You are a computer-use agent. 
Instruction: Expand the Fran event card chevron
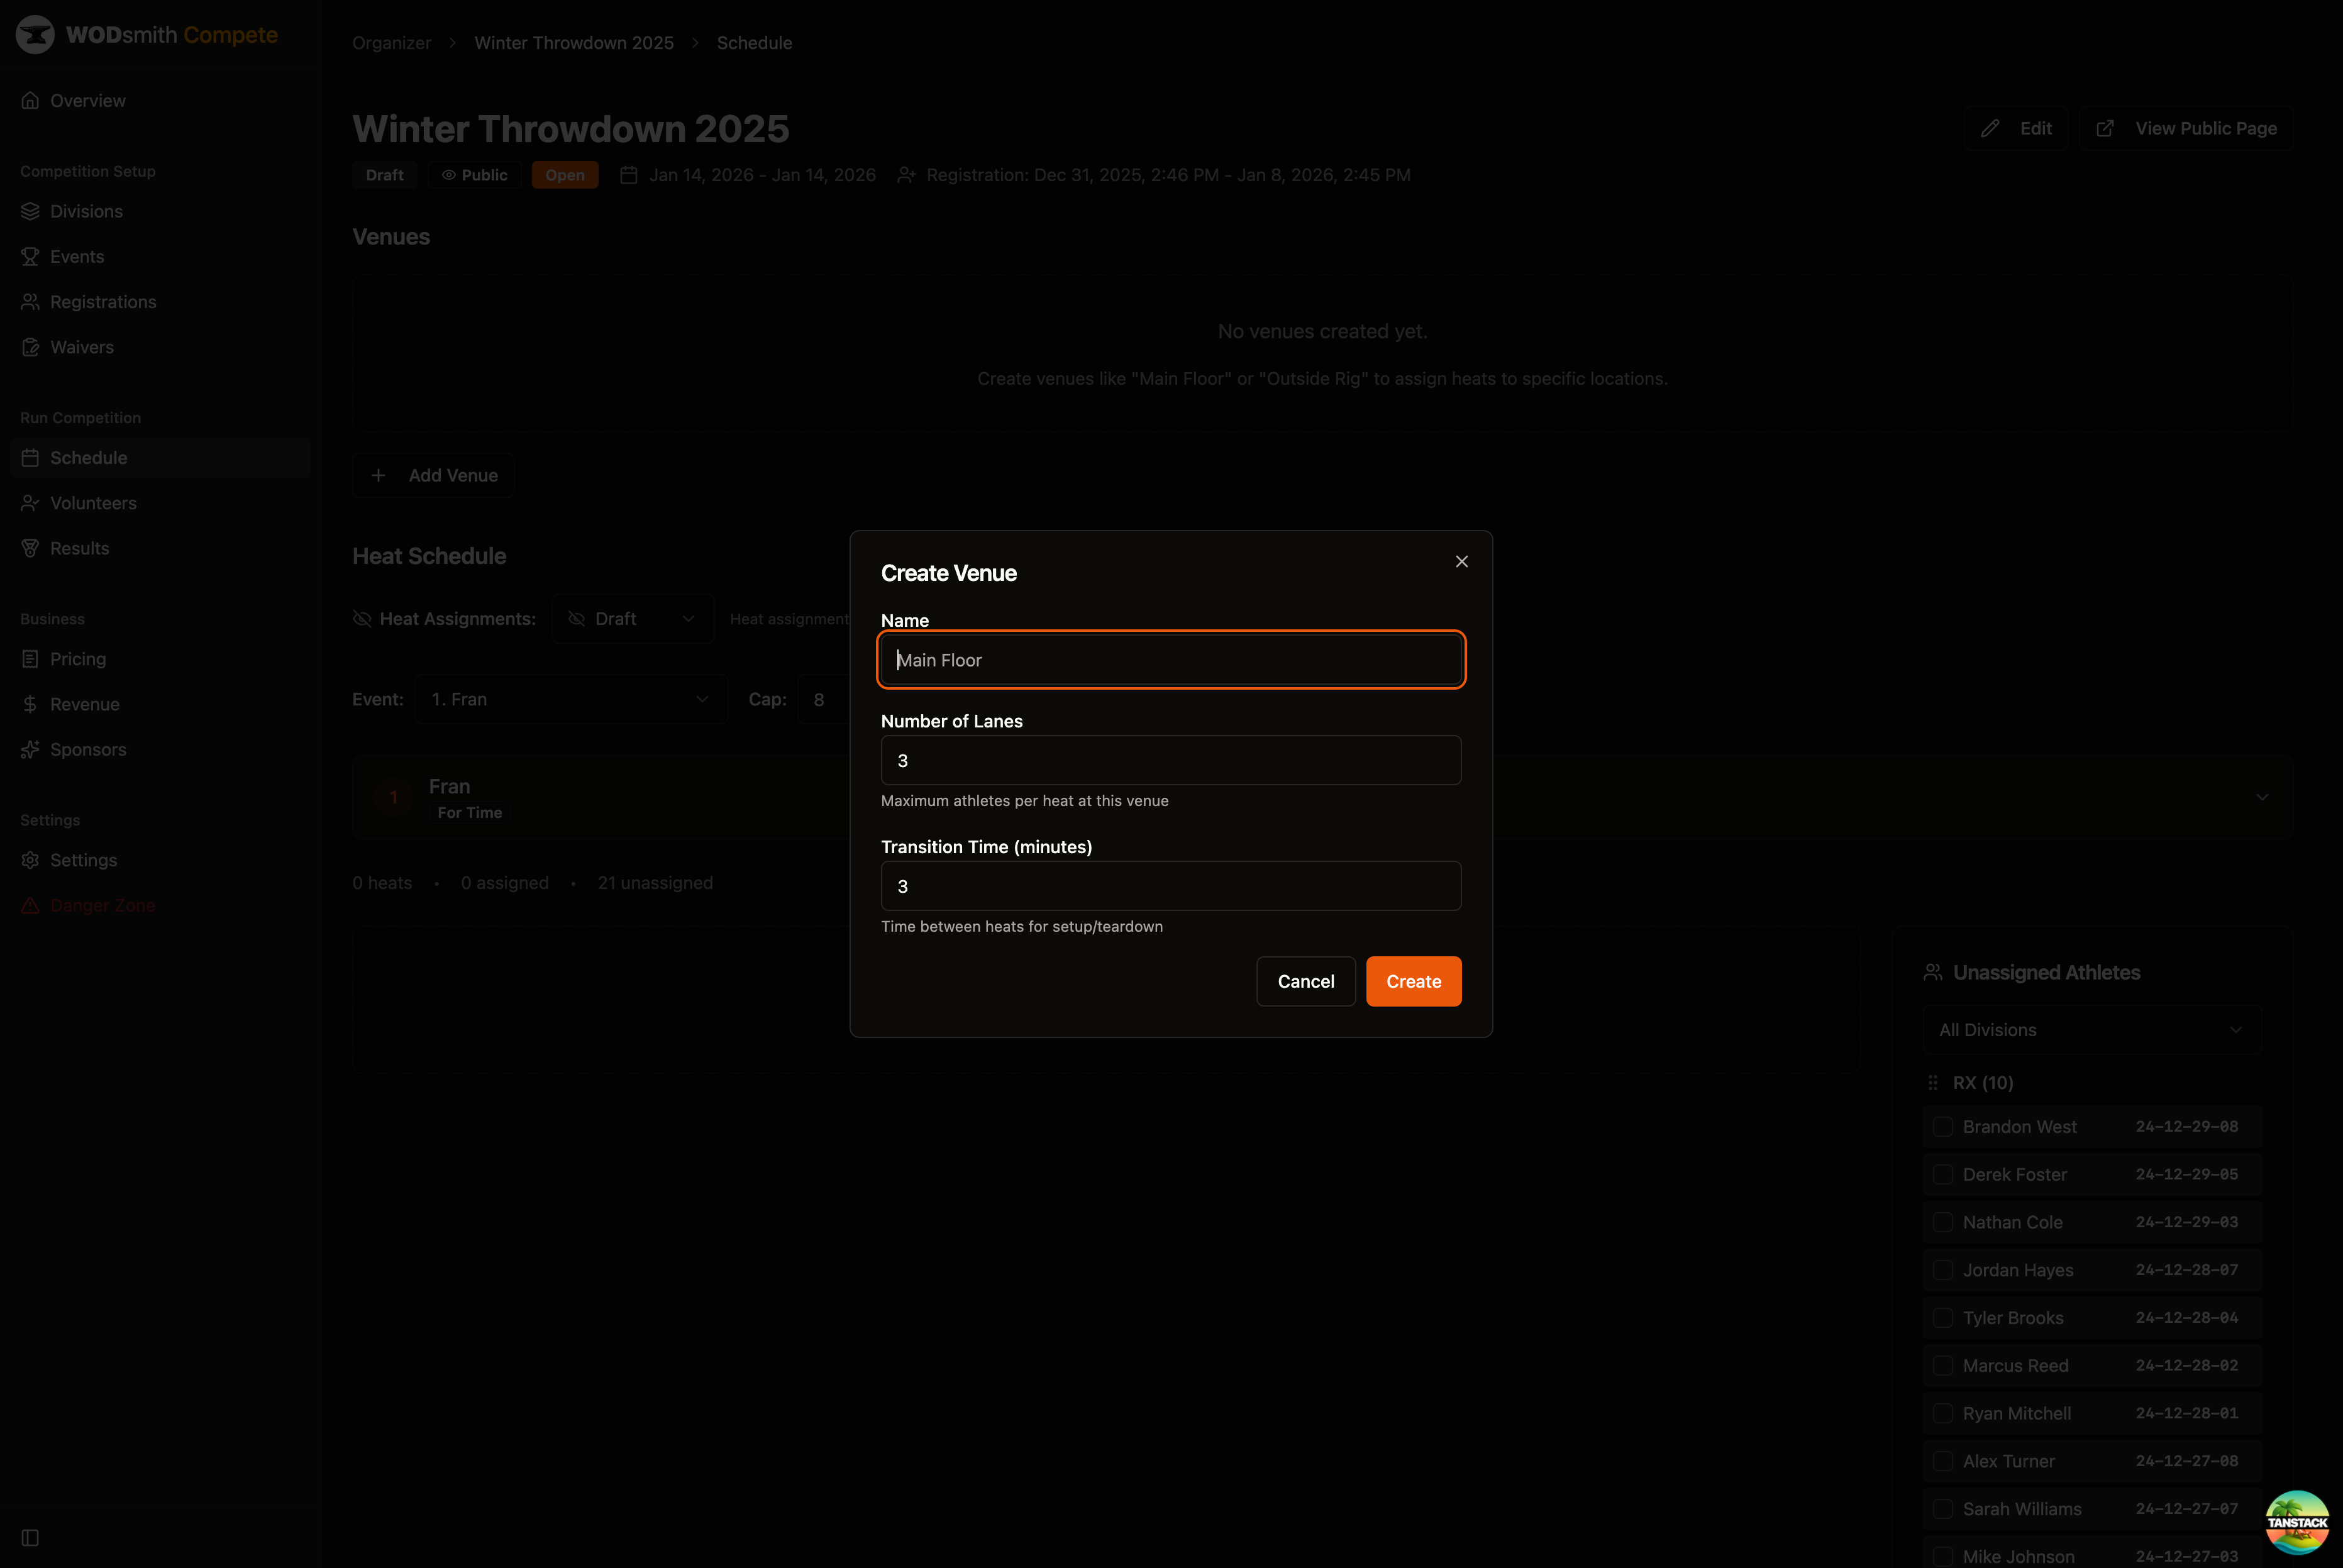[x=2262, y=797]
